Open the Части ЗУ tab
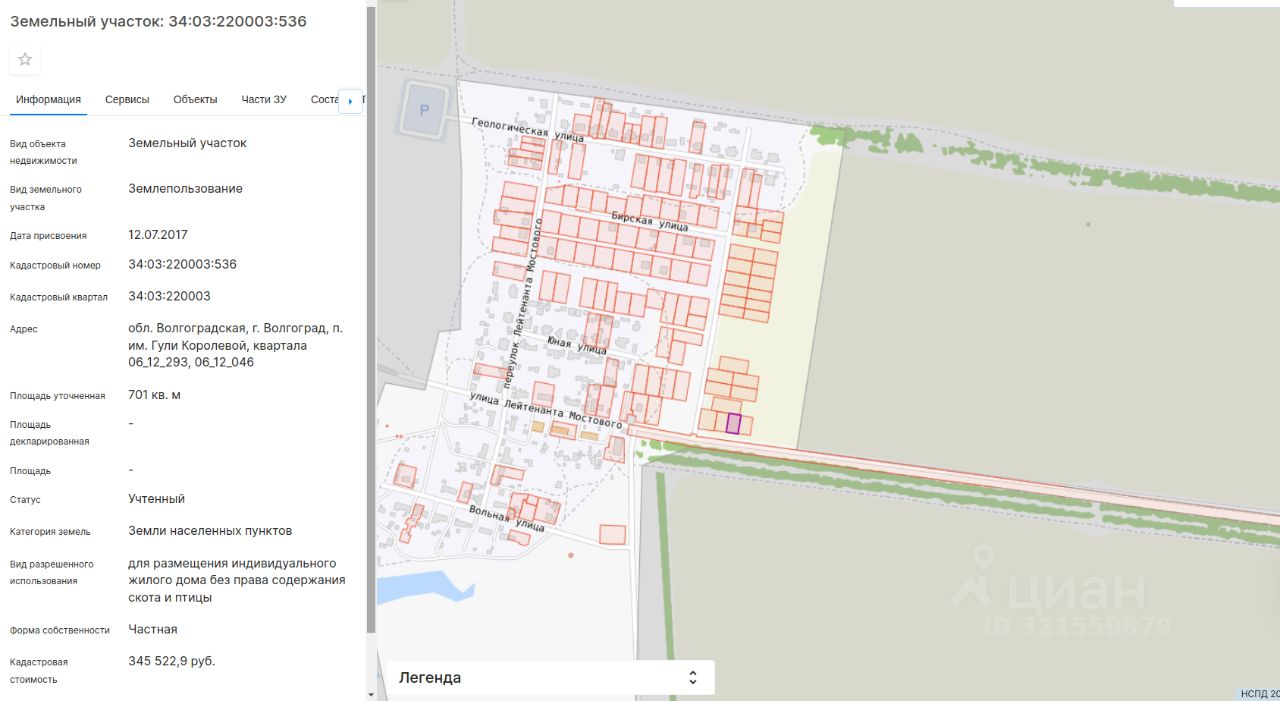1280x701 pixels. tap(264, 99)
